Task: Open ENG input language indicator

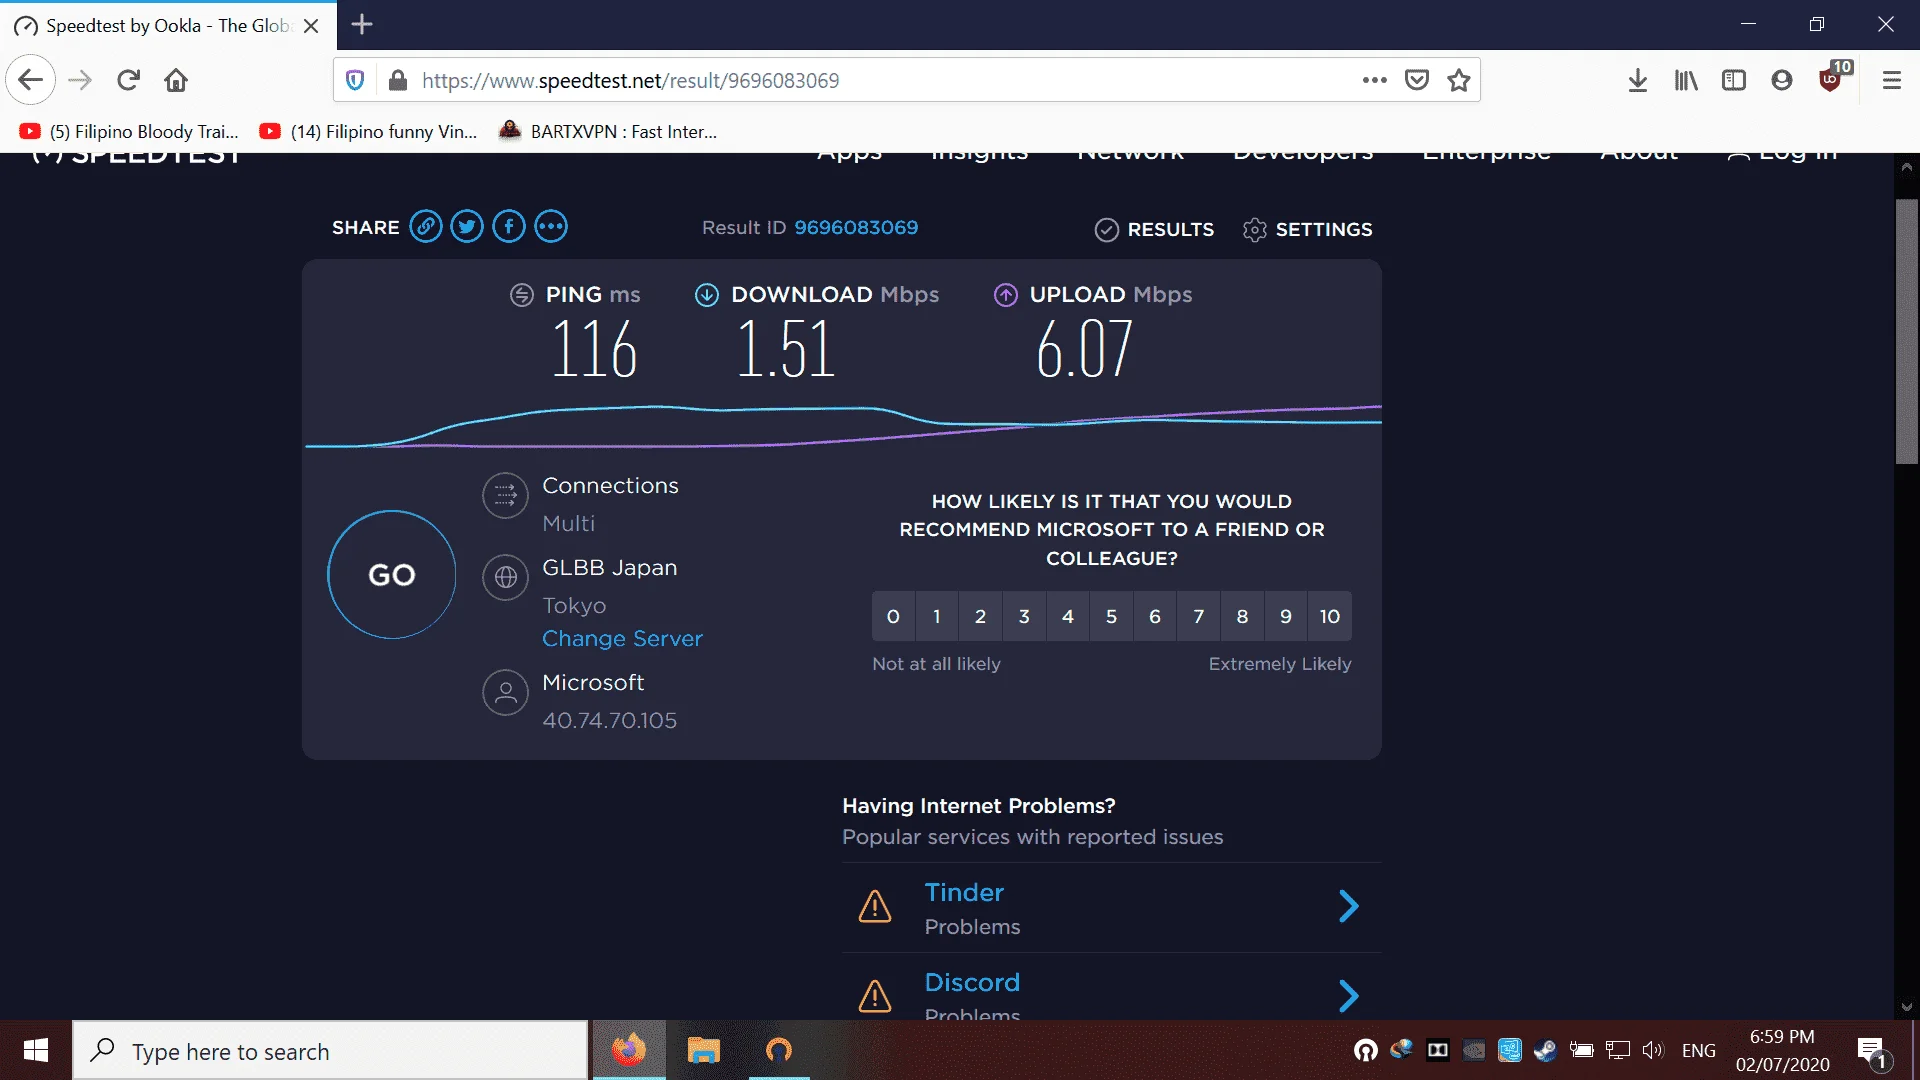Action: (1698, 1050)
